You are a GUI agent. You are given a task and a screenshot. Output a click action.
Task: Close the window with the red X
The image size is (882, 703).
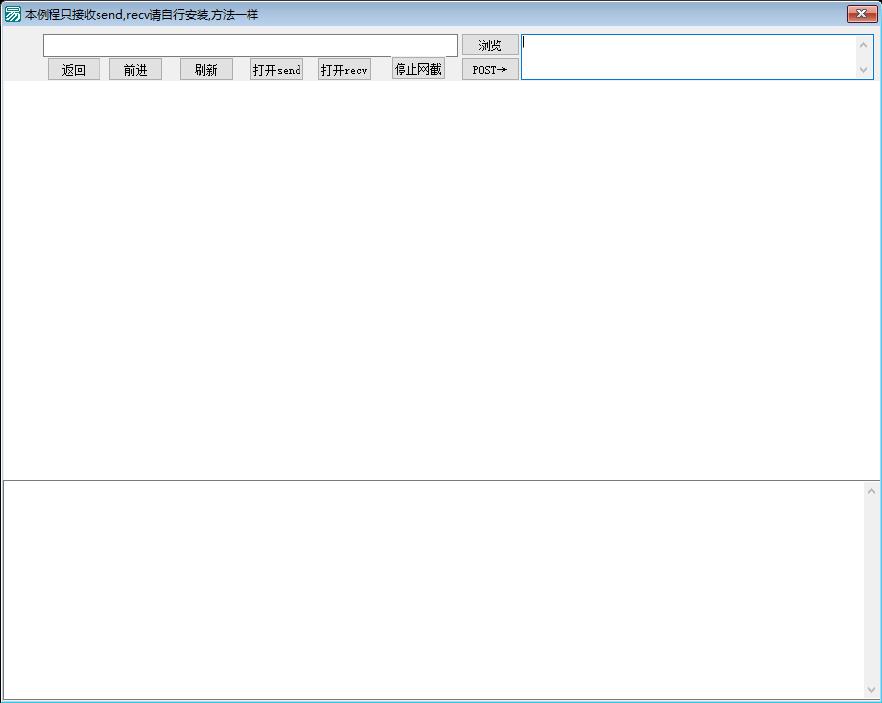click(x=861, y=14)
